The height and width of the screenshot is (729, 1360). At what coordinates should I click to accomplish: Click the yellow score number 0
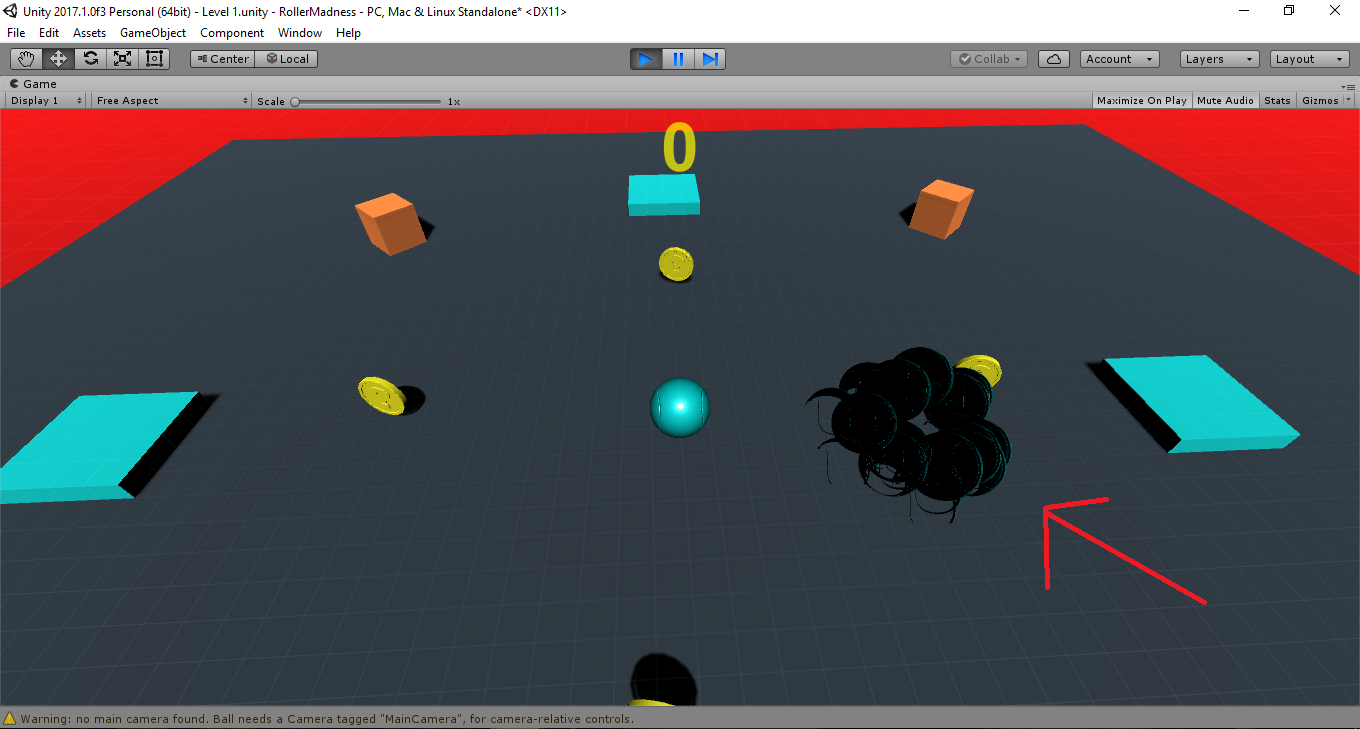(679, 148)
